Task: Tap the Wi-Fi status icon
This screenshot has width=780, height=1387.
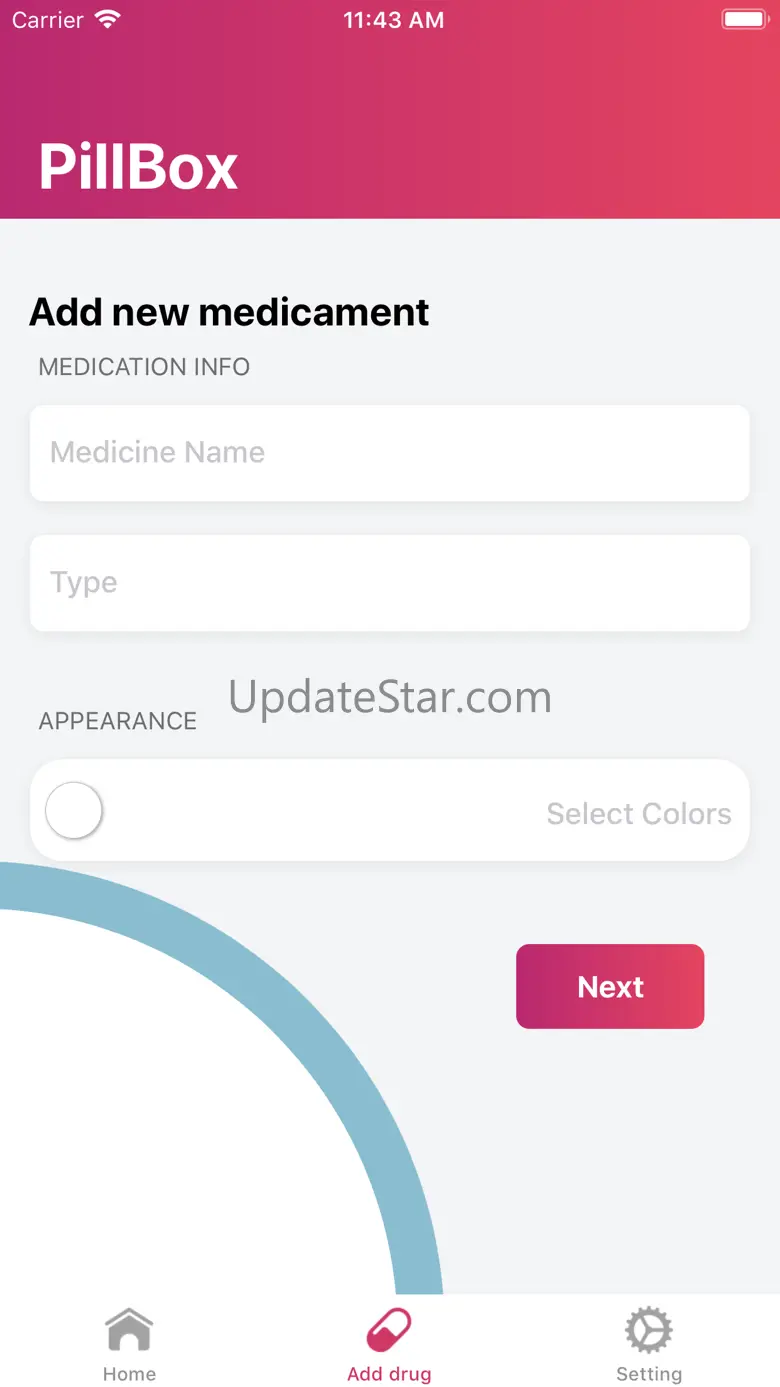Action: [107, 20]
